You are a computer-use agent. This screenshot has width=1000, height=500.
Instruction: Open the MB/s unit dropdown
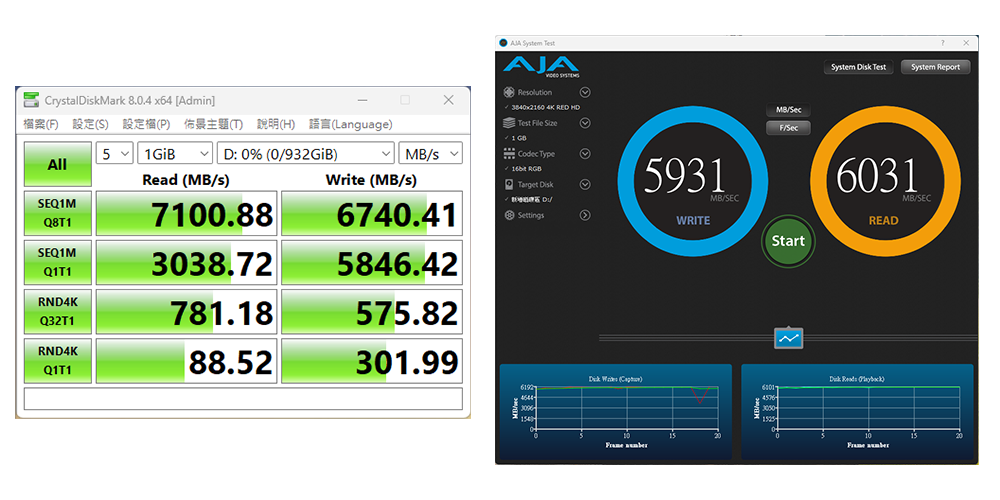click(x=430, y=154)
